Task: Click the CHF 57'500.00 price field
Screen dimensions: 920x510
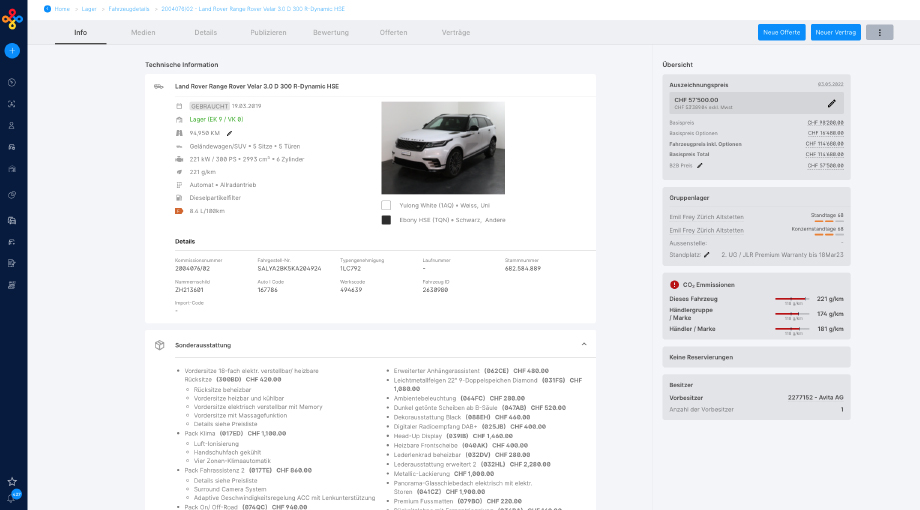Action: [756, 103]
